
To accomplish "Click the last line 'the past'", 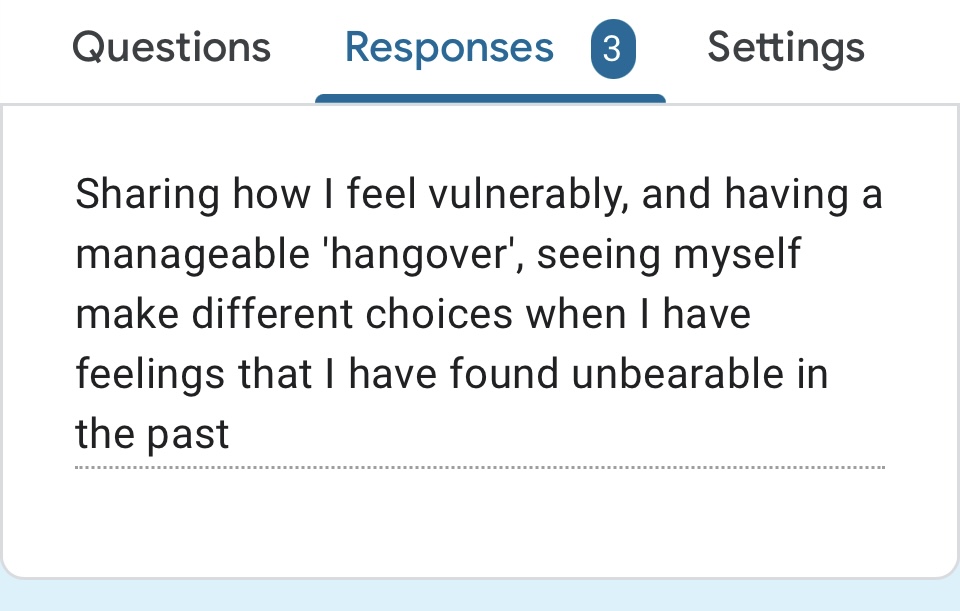I will click(x=152, y=434).
